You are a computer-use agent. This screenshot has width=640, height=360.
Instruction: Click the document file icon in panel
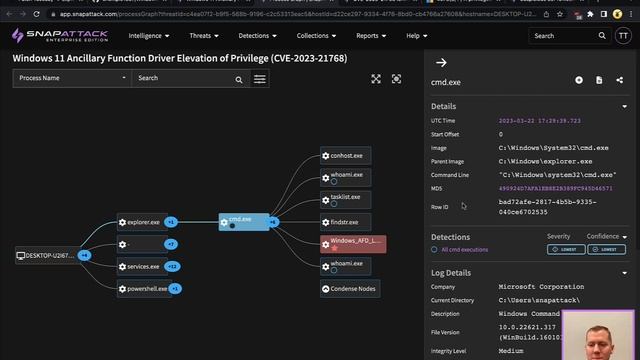pyautogui.click(x=599, y=80)
